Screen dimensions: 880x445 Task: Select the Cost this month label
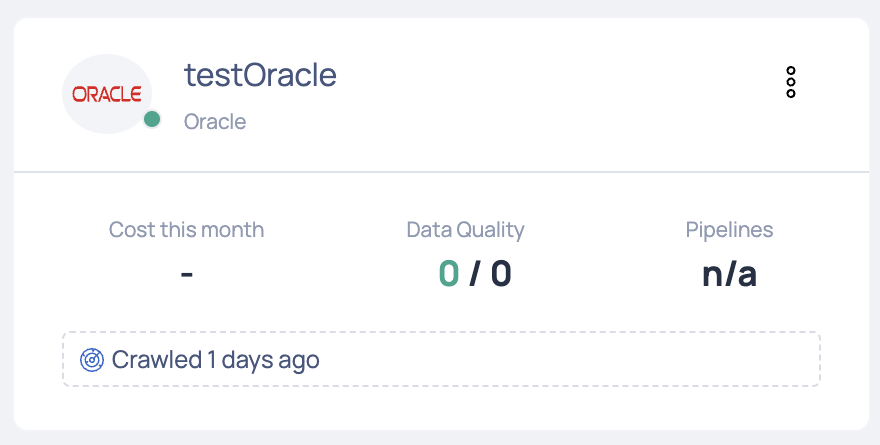(x=186, y=230)
